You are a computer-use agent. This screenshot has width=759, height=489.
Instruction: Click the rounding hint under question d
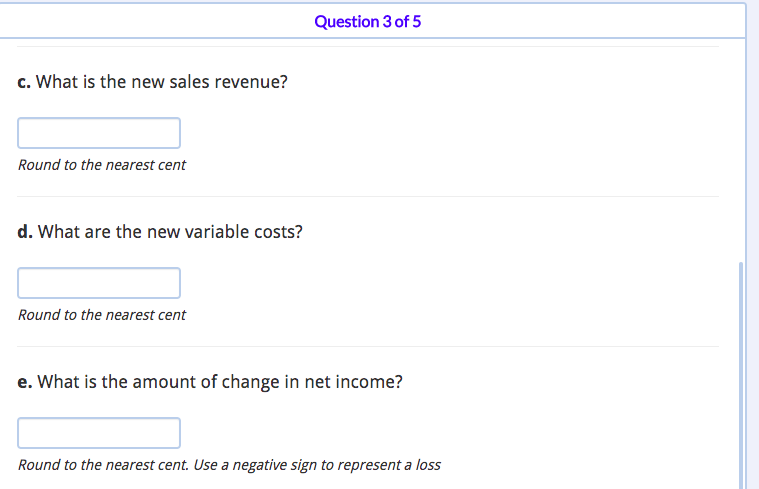[102, 315]
